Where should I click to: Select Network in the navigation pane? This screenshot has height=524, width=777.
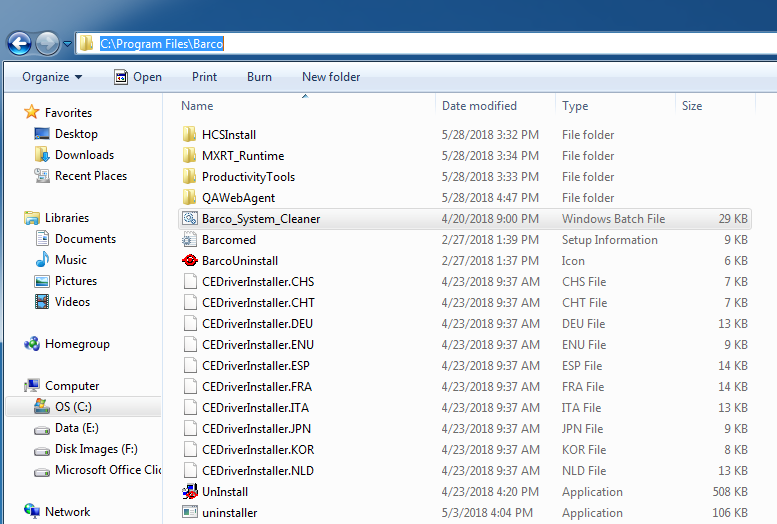point(67,512)
